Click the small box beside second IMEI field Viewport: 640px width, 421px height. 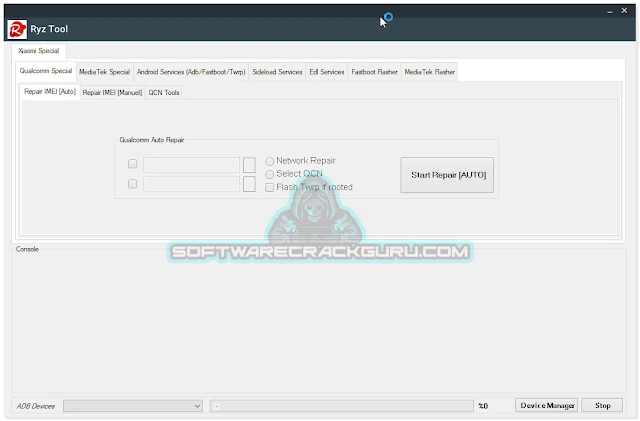click(x=249, y=184)
